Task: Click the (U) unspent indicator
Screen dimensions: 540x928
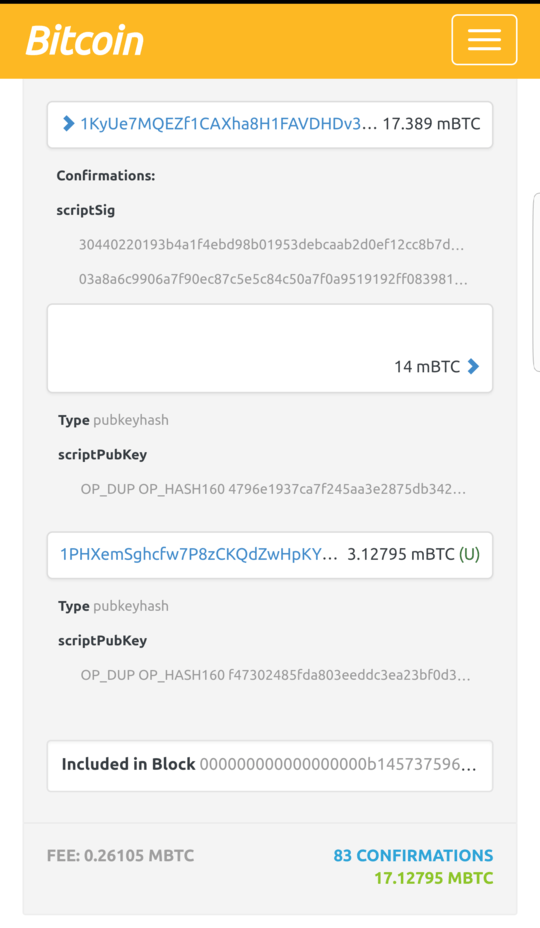Action: pos(470,555)
